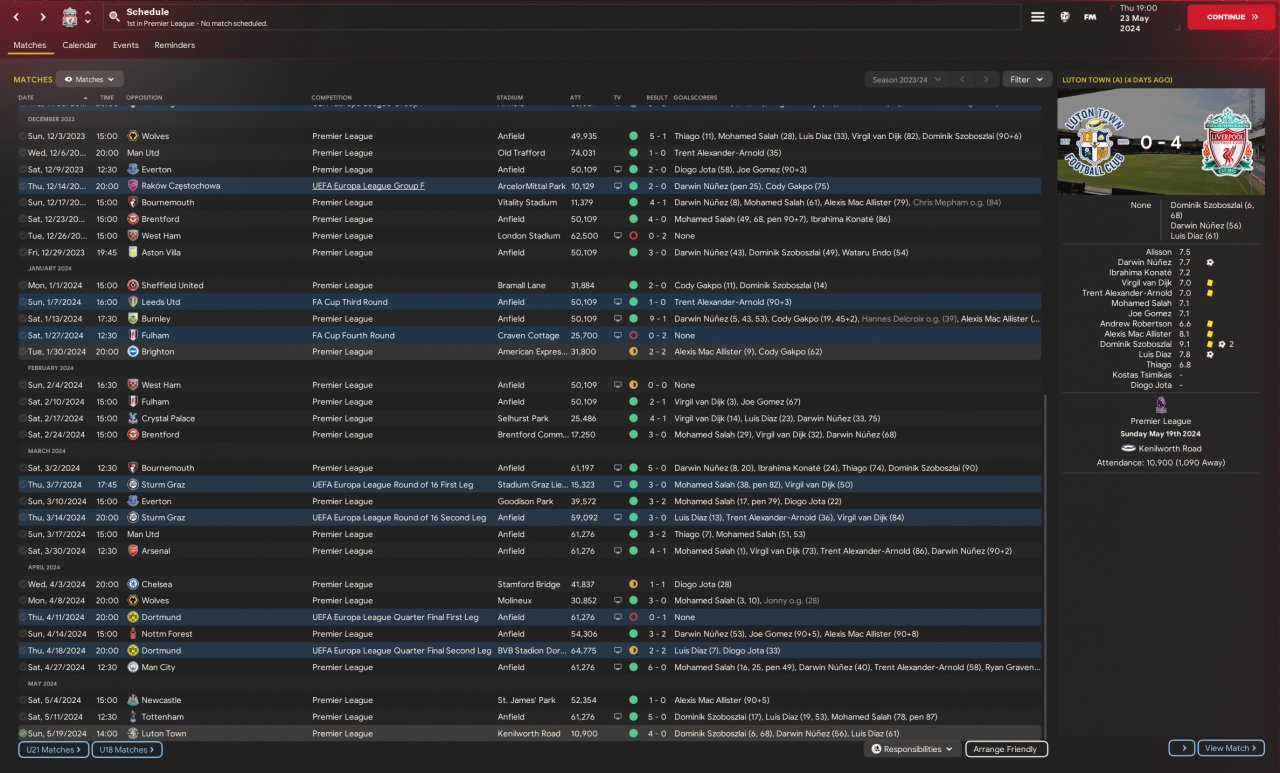This screenshot has width=1280, height=773.
Task: Tick the selection circle on the Newcastle row
Action: pyautogui.click(x=22, y=700)
